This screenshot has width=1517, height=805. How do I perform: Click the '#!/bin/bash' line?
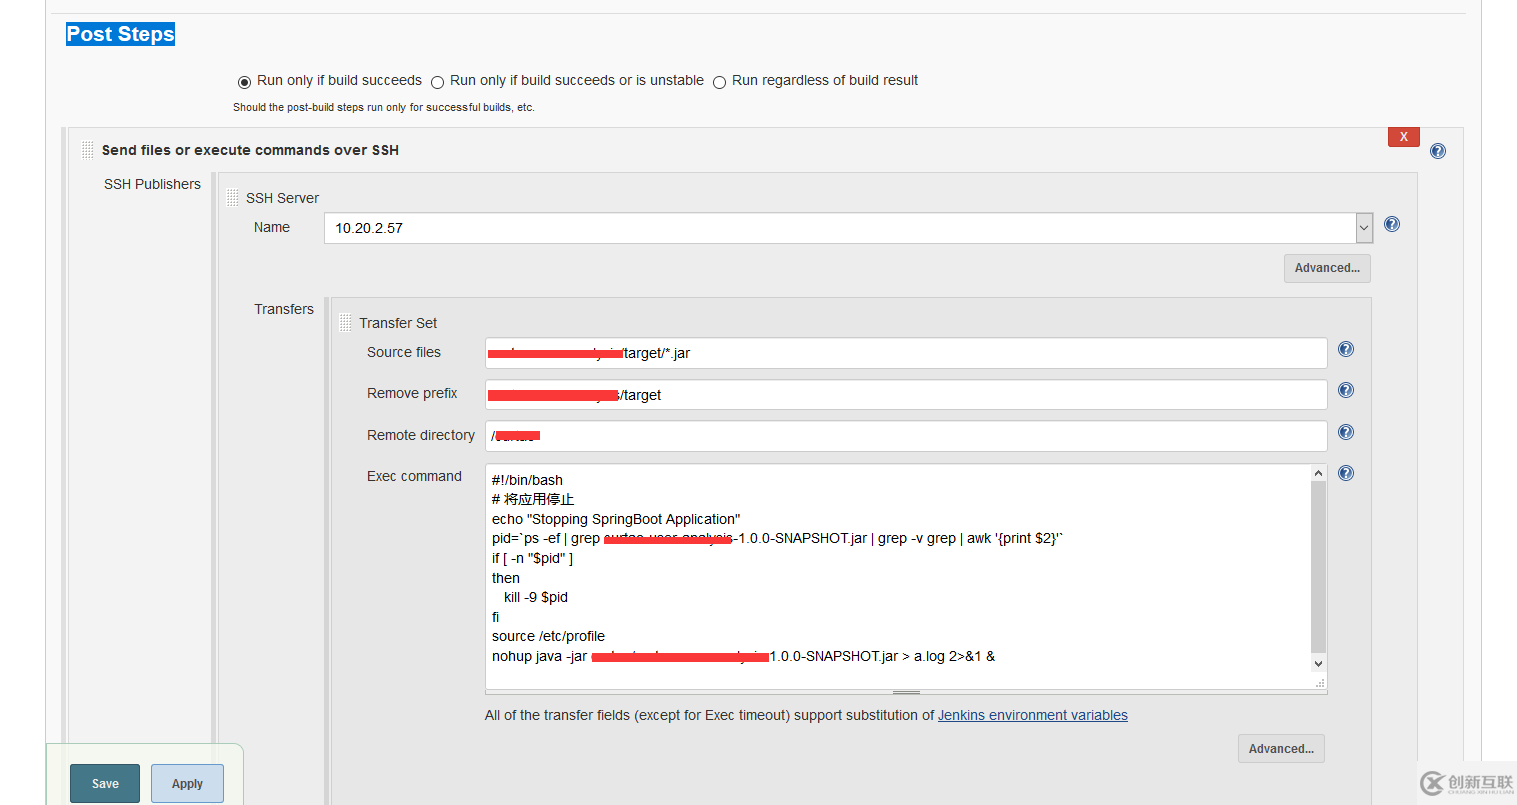pos(527,480)
